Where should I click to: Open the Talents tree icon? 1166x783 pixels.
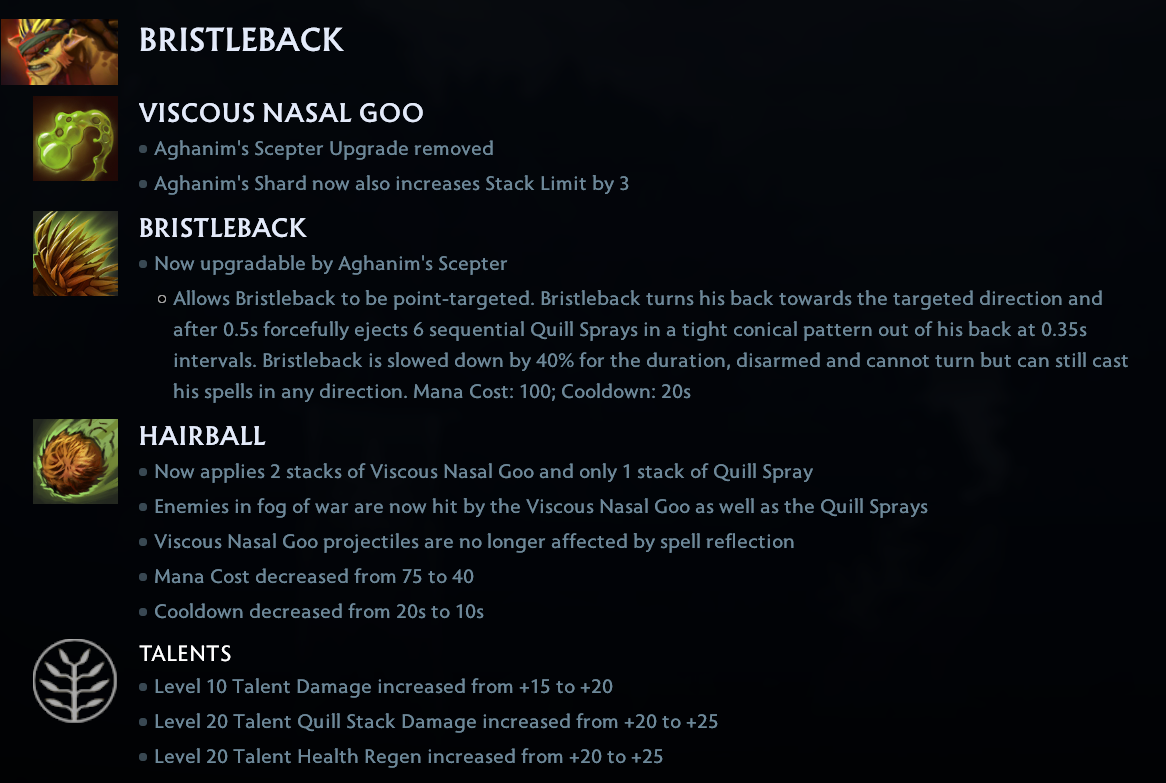pyautogui.click(x=76, y=680)
